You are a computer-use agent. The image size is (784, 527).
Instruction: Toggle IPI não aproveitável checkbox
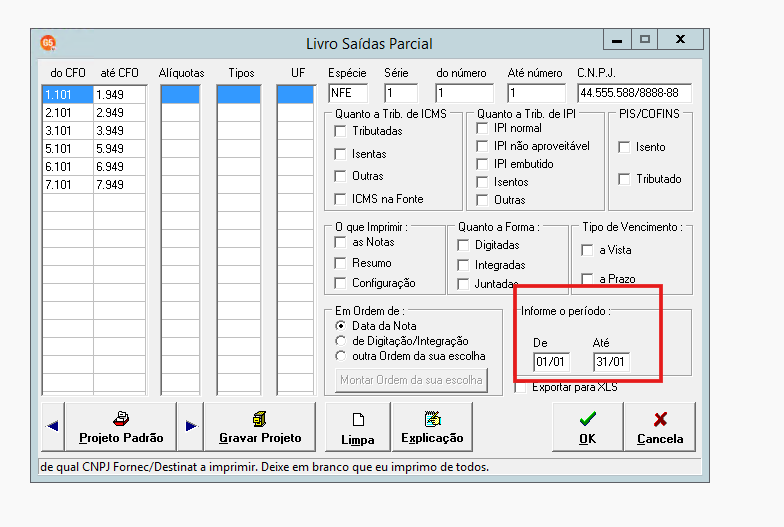pyautogui.click(x=482, y=146)
